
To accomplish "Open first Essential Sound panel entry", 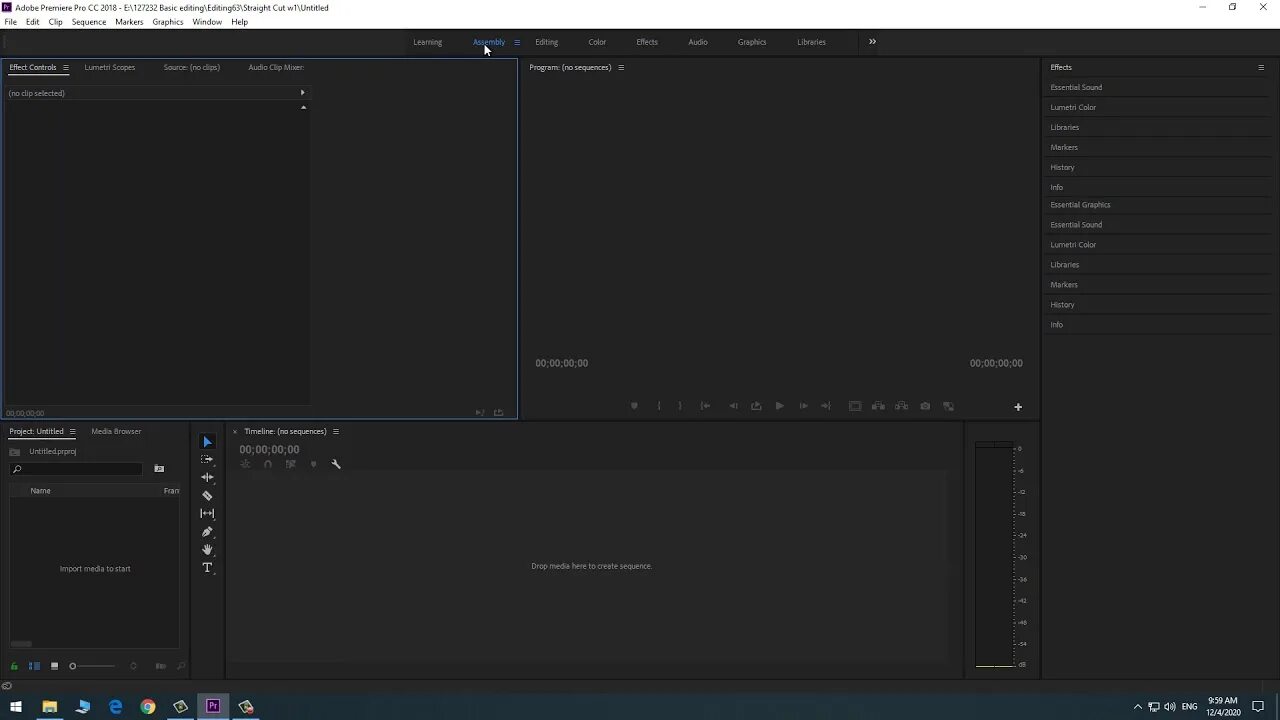I will point(1076,87).
